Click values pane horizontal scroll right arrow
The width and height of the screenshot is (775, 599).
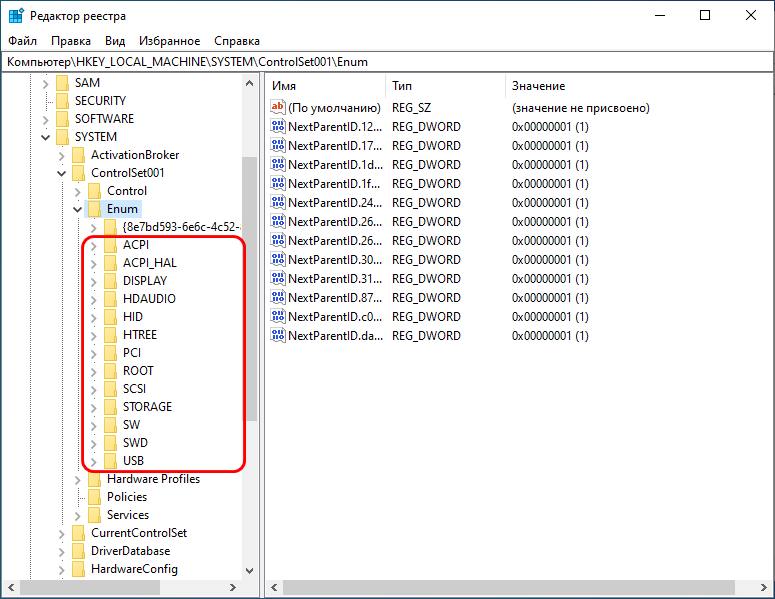point(764,587)
